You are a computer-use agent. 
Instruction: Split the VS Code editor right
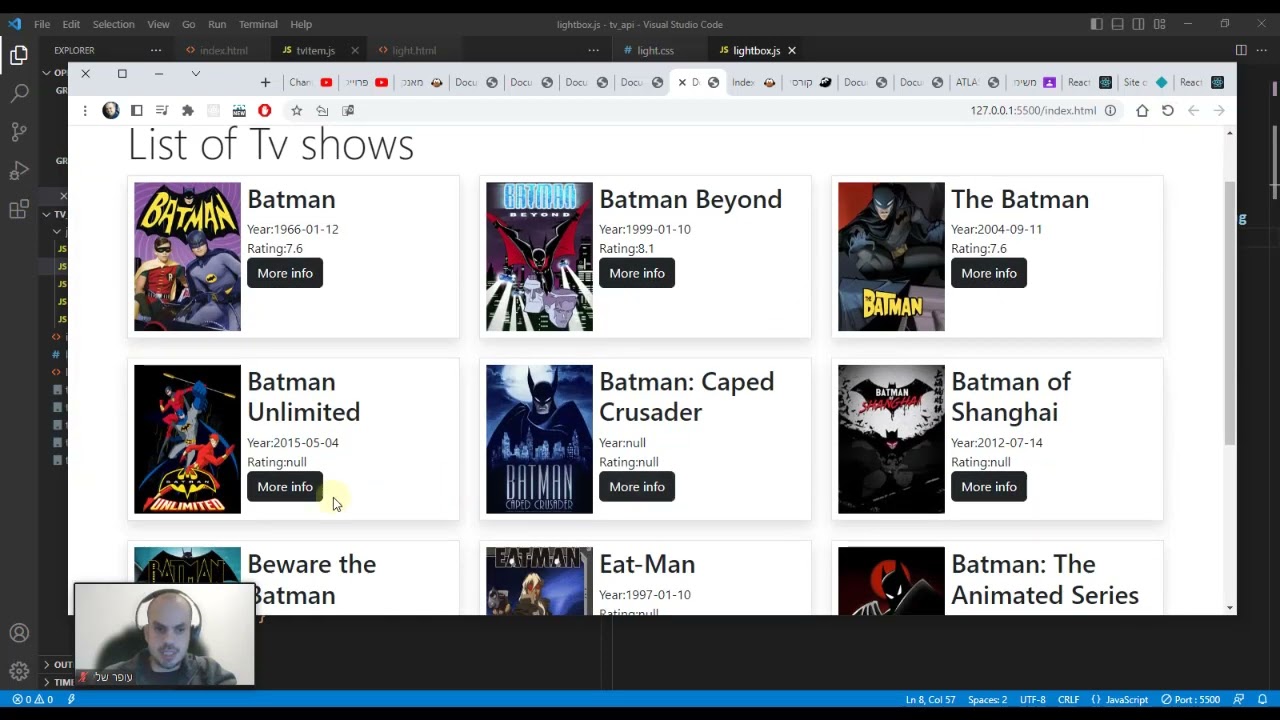click(1241, 50)
